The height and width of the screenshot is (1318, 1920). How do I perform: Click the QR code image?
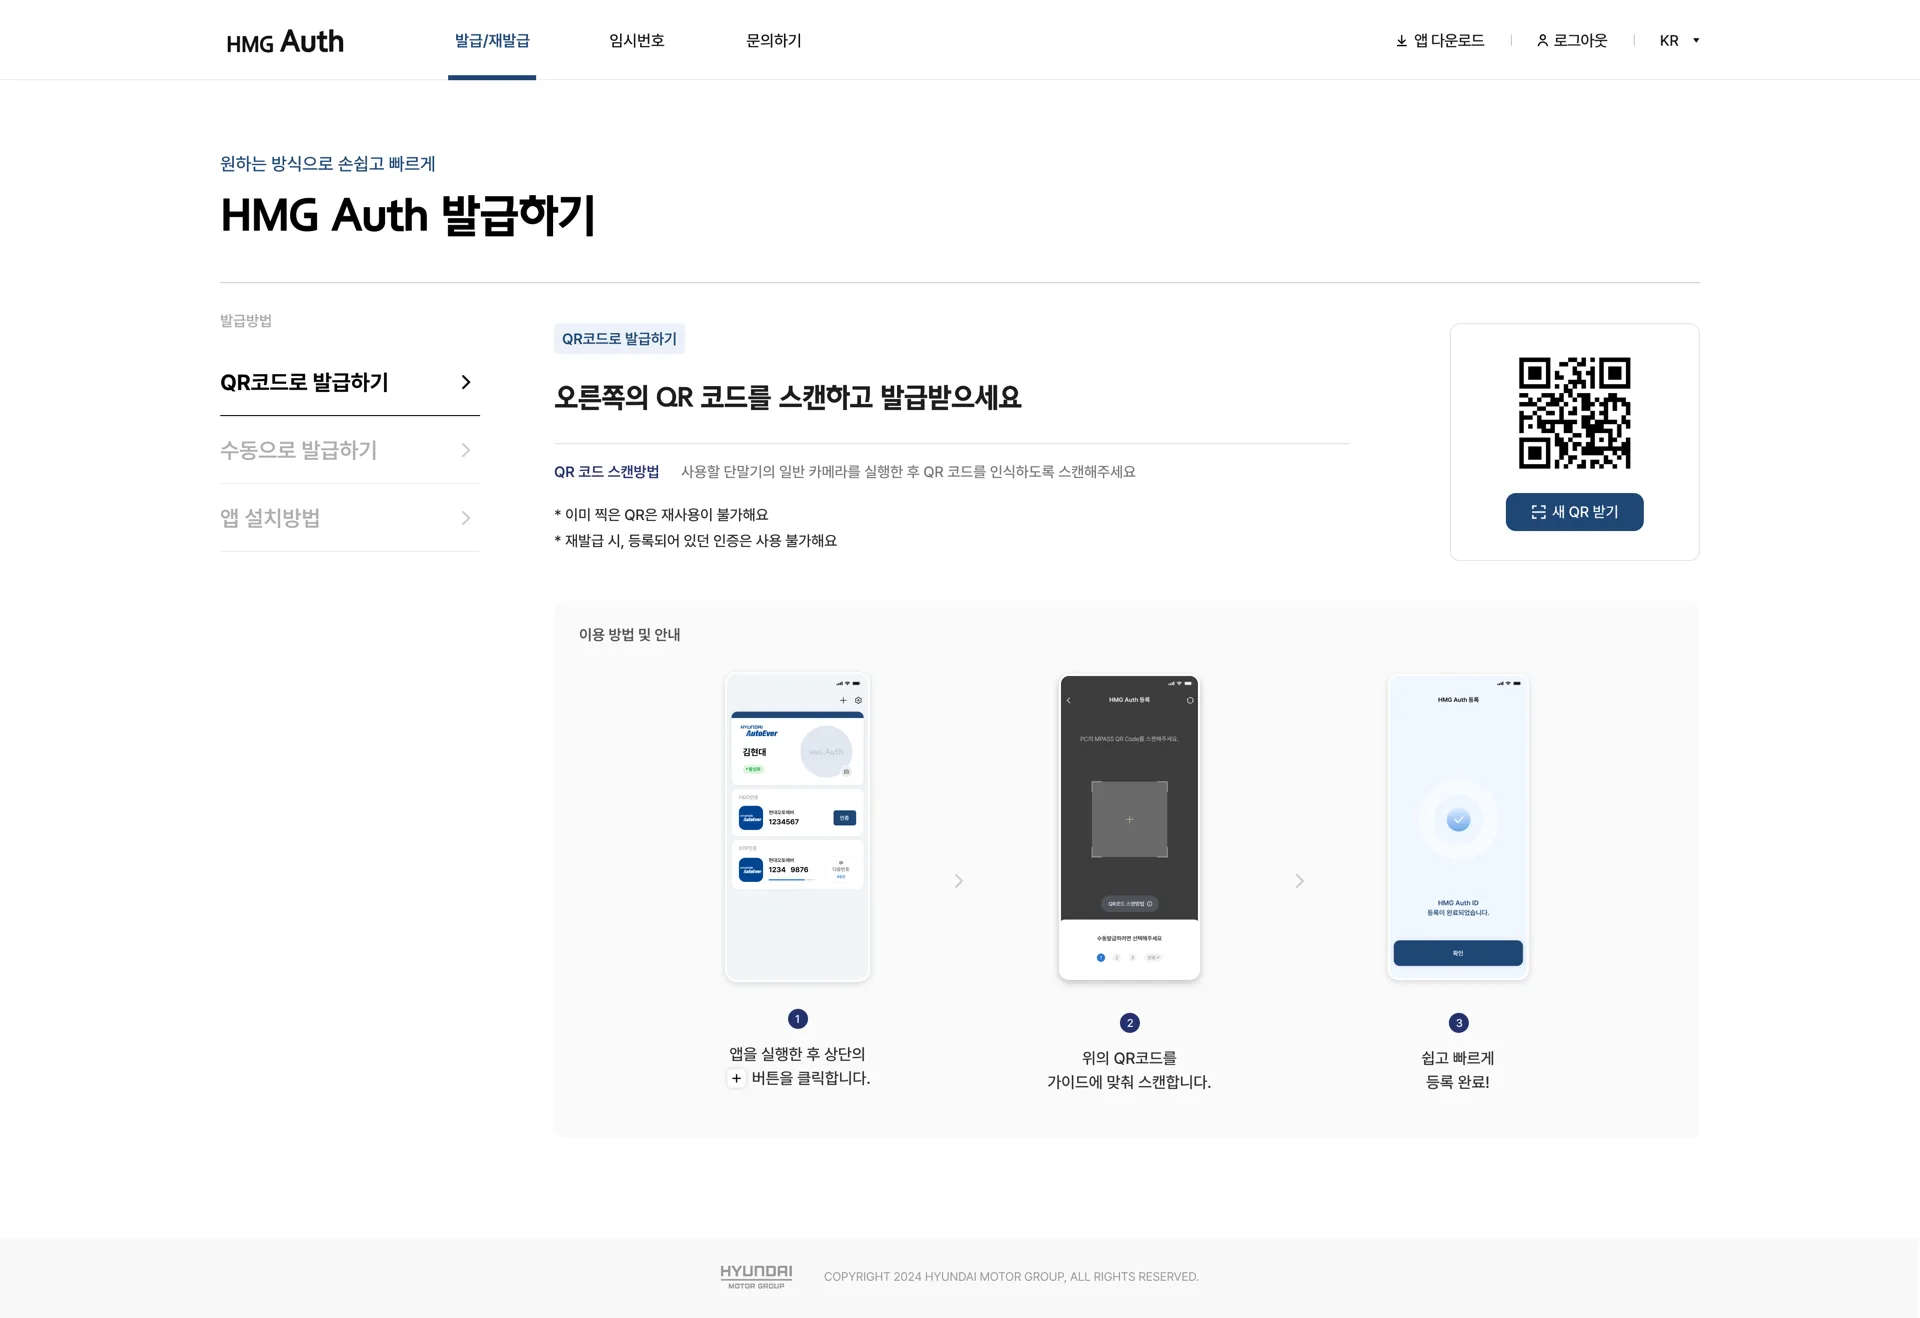point(1574,413)
